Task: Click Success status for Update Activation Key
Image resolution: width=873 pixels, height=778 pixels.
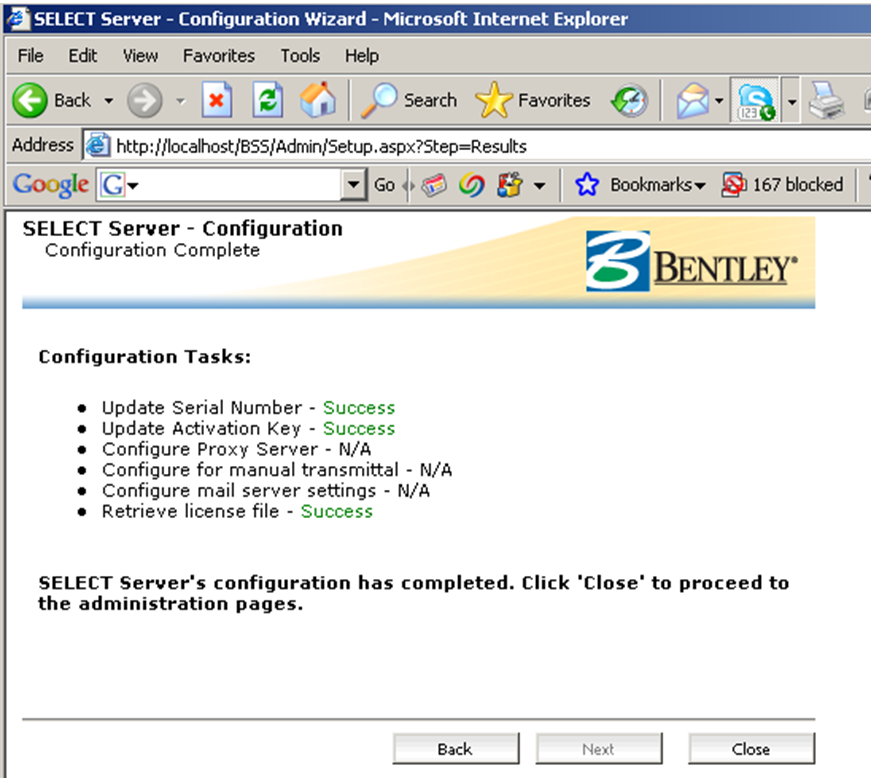Action: point(359,428)
